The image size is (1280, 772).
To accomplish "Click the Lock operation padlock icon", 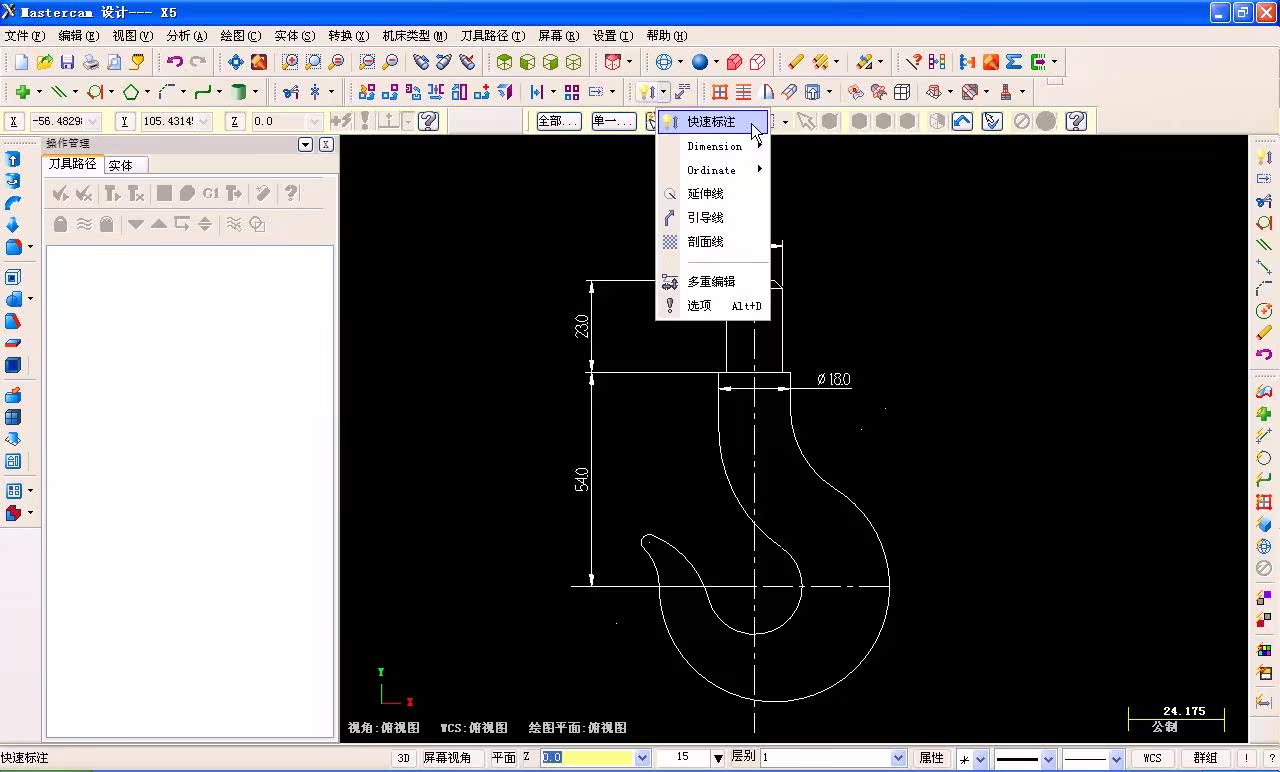I will point(60,224).
